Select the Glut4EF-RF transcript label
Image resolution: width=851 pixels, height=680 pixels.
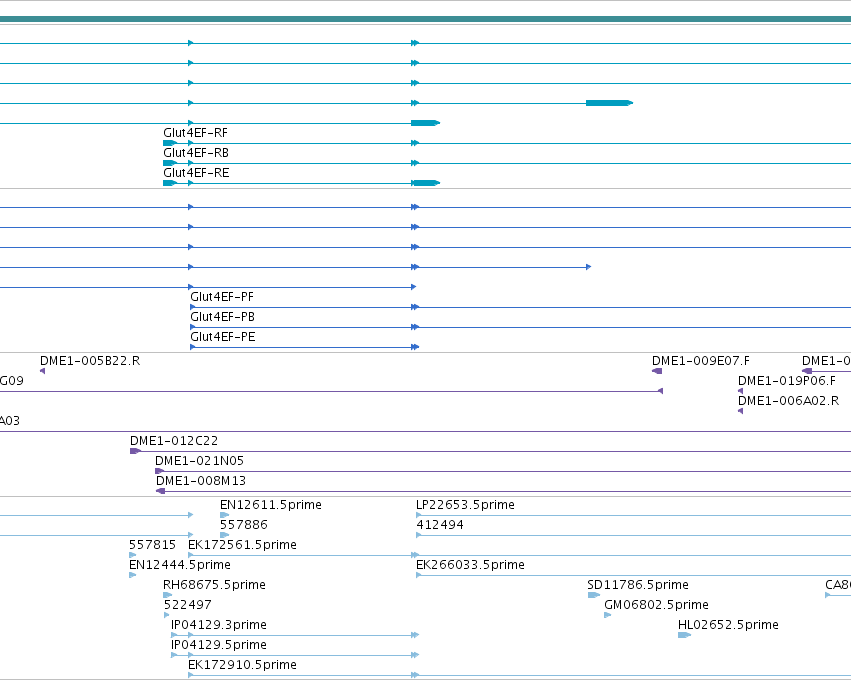(x=195, y=133)
